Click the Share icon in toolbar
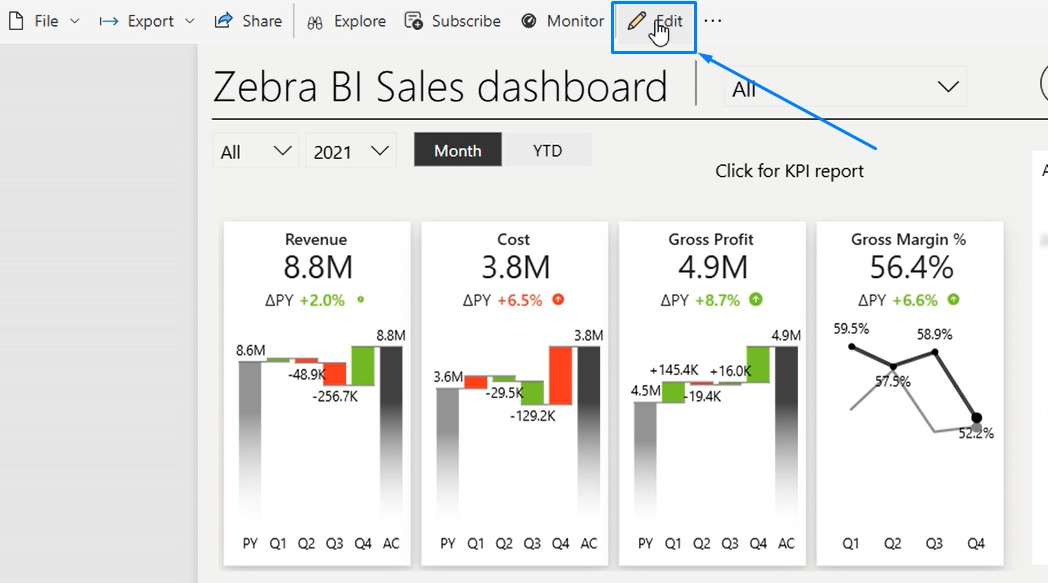This screenshot has height=583, width=1048. (x=224, y=21)
